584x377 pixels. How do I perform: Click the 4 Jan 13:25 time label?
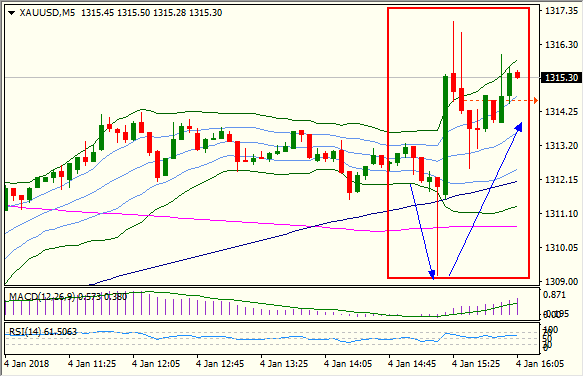pos(284,364)
